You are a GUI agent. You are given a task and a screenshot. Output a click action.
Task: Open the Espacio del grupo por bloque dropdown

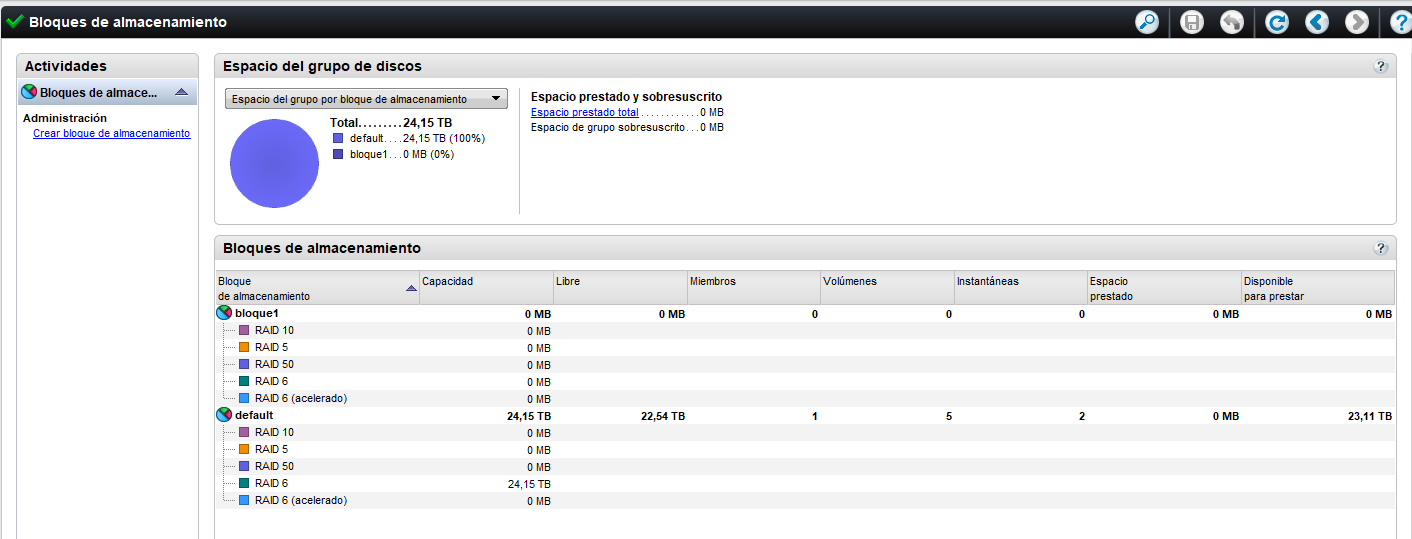(x=366, y=99)
